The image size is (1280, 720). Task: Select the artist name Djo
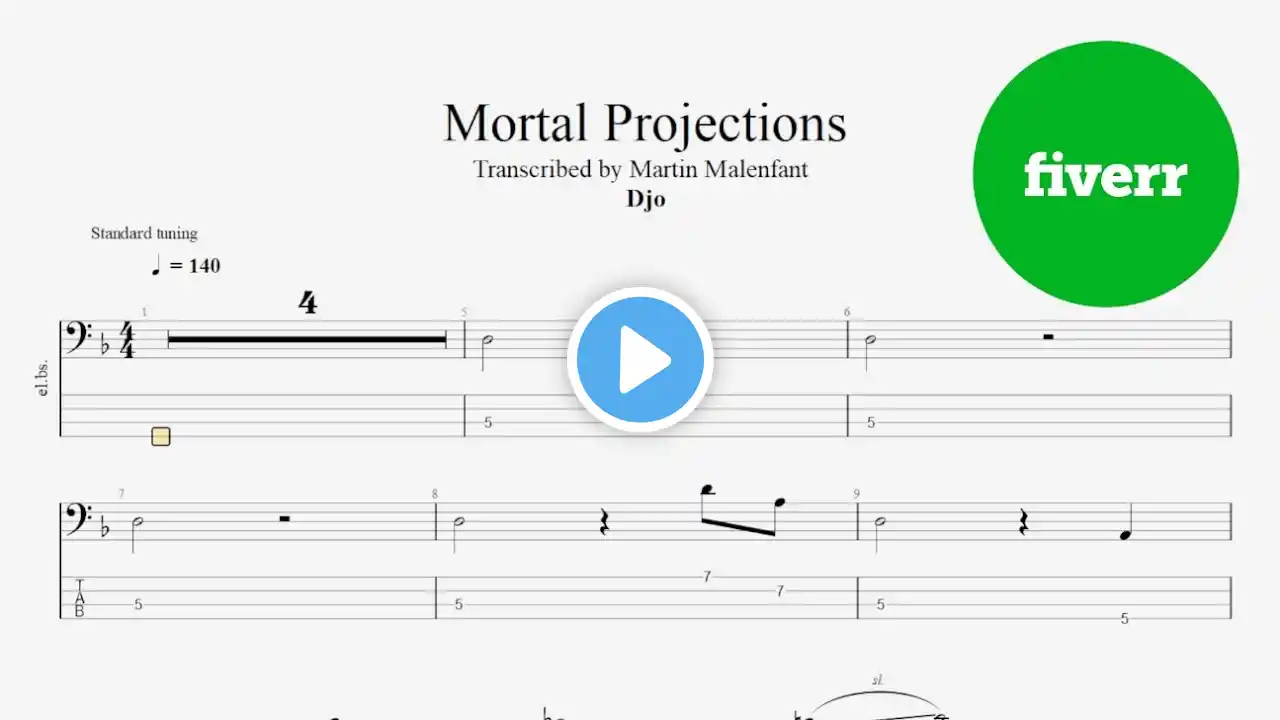tap(646, 199)
